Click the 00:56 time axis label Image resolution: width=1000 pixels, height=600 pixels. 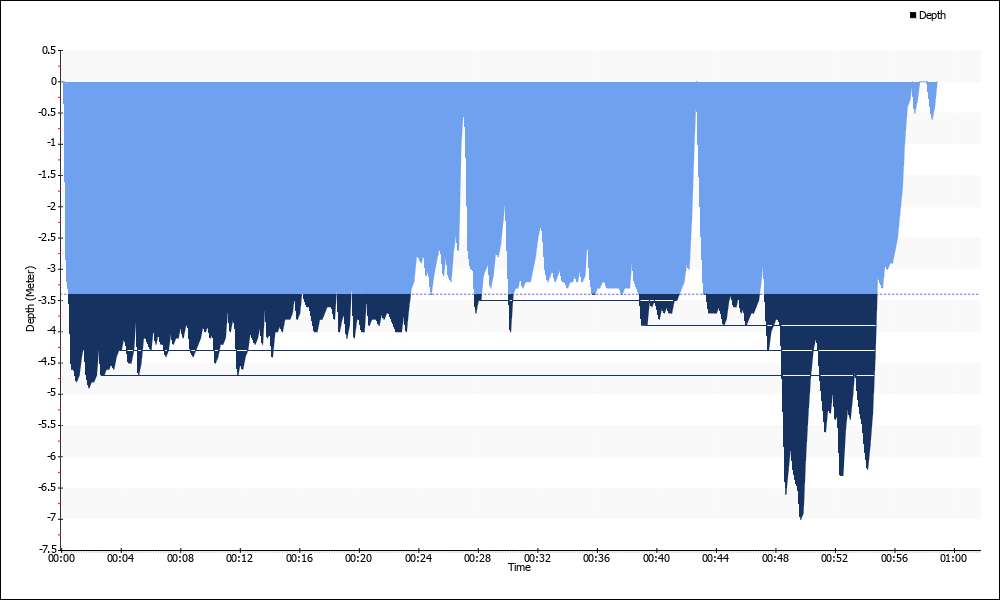894,558
